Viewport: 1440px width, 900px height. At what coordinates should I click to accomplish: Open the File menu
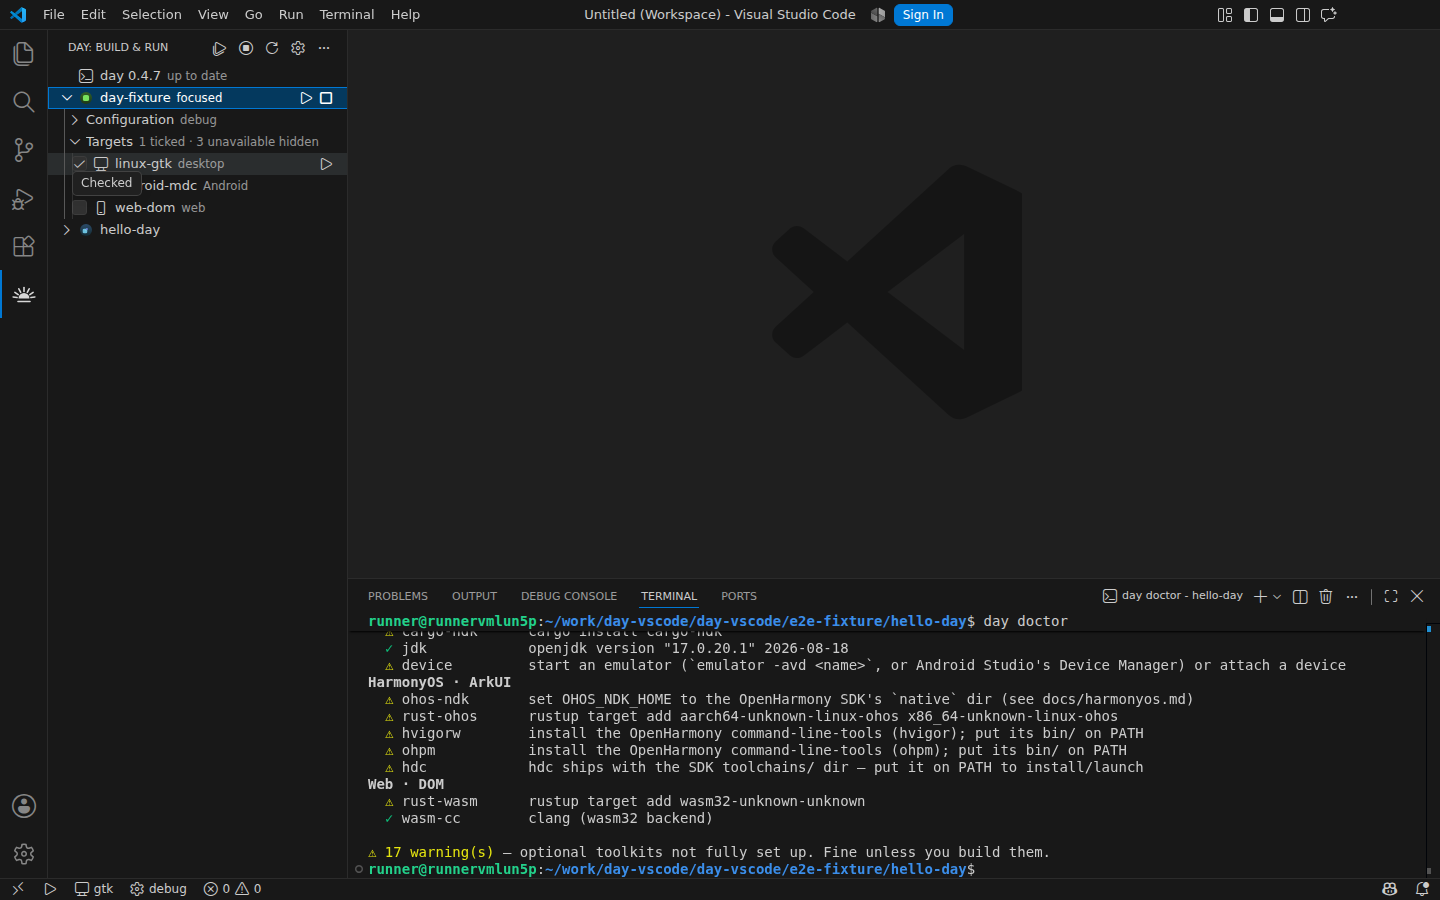(x=54, y=15)
